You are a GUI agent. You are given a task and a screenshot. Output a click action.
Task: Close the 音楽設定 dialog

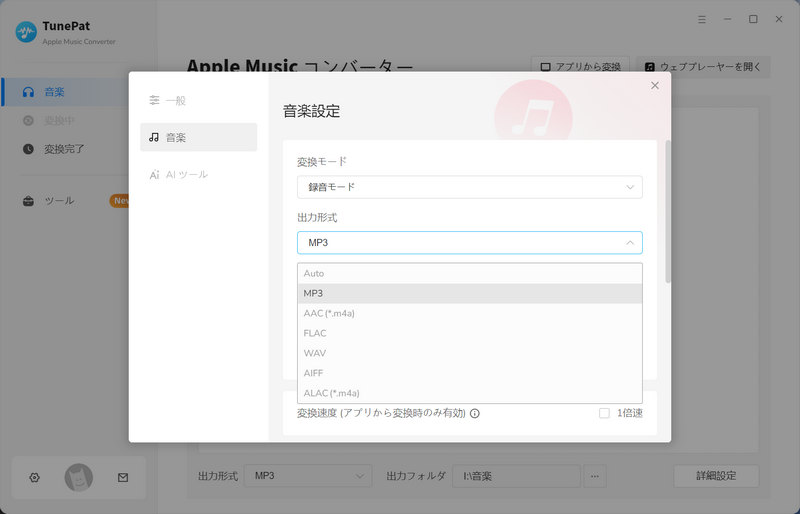pyautogui.click(x=655, y=85)
